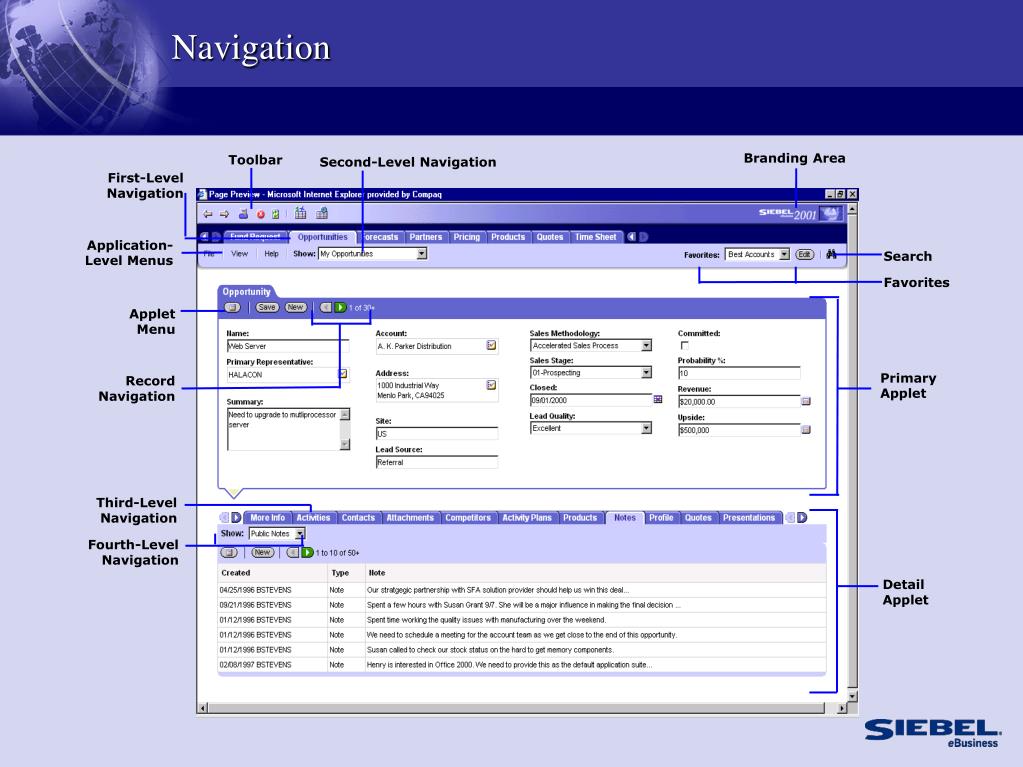
Task: Click the Probability % field
Action: (739, 373)
